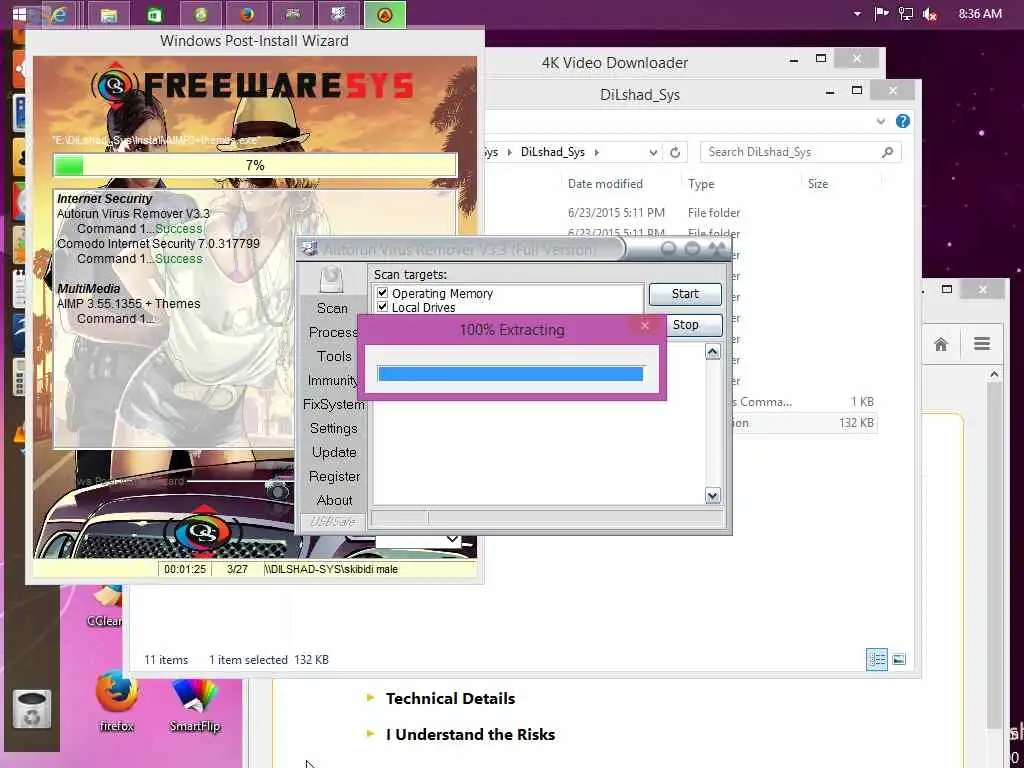Toggle the Local Drives checkbox
Image resolution: width=1024 pixels, height=768 pixels.
[x=383, y=307]
